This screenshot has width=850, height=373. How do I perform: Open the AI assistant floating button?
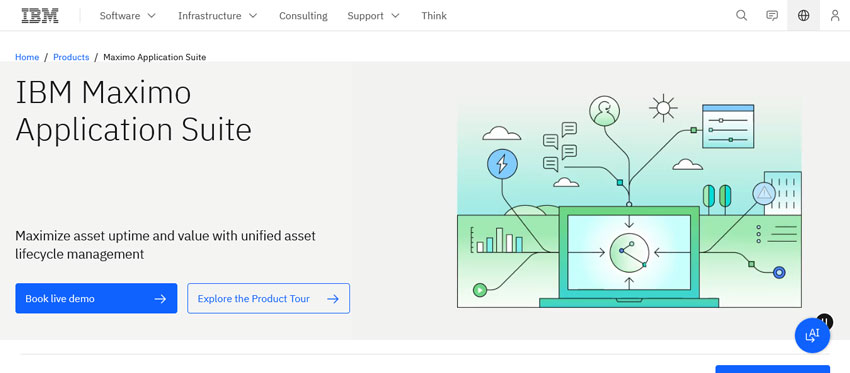812,335
